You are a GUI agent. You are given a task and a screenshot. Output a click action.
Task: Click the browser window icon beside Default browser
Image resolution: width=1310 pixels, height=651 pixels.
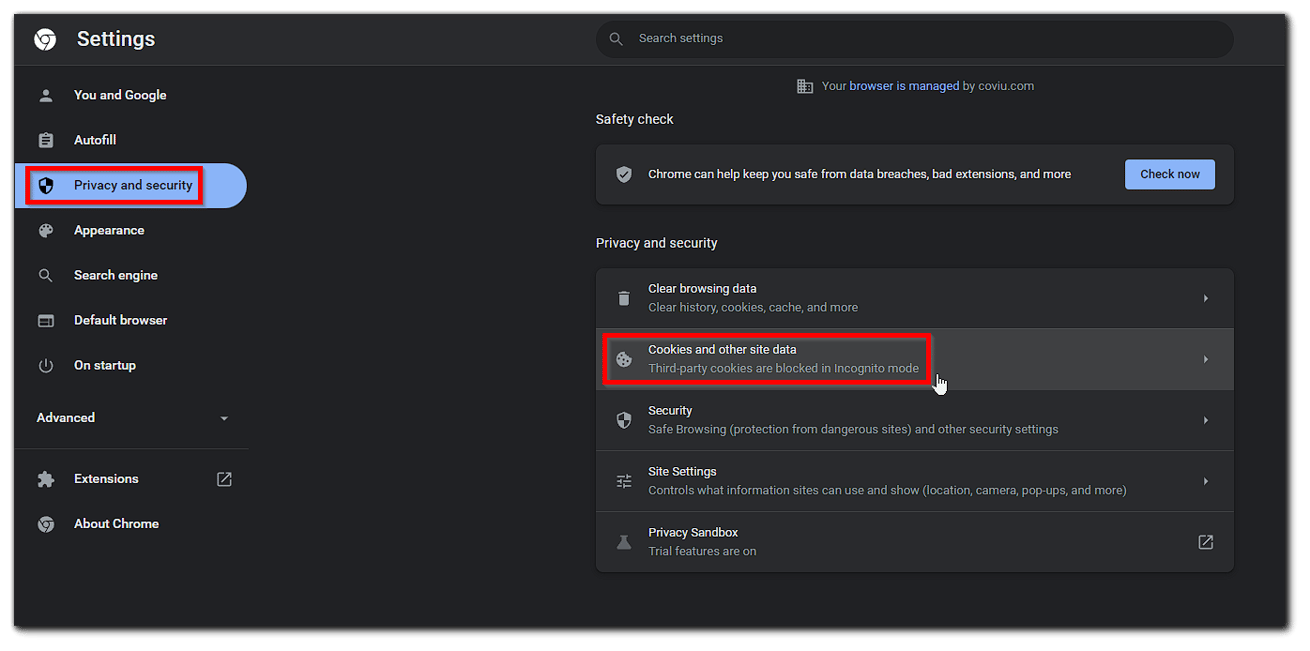(45, 320)
